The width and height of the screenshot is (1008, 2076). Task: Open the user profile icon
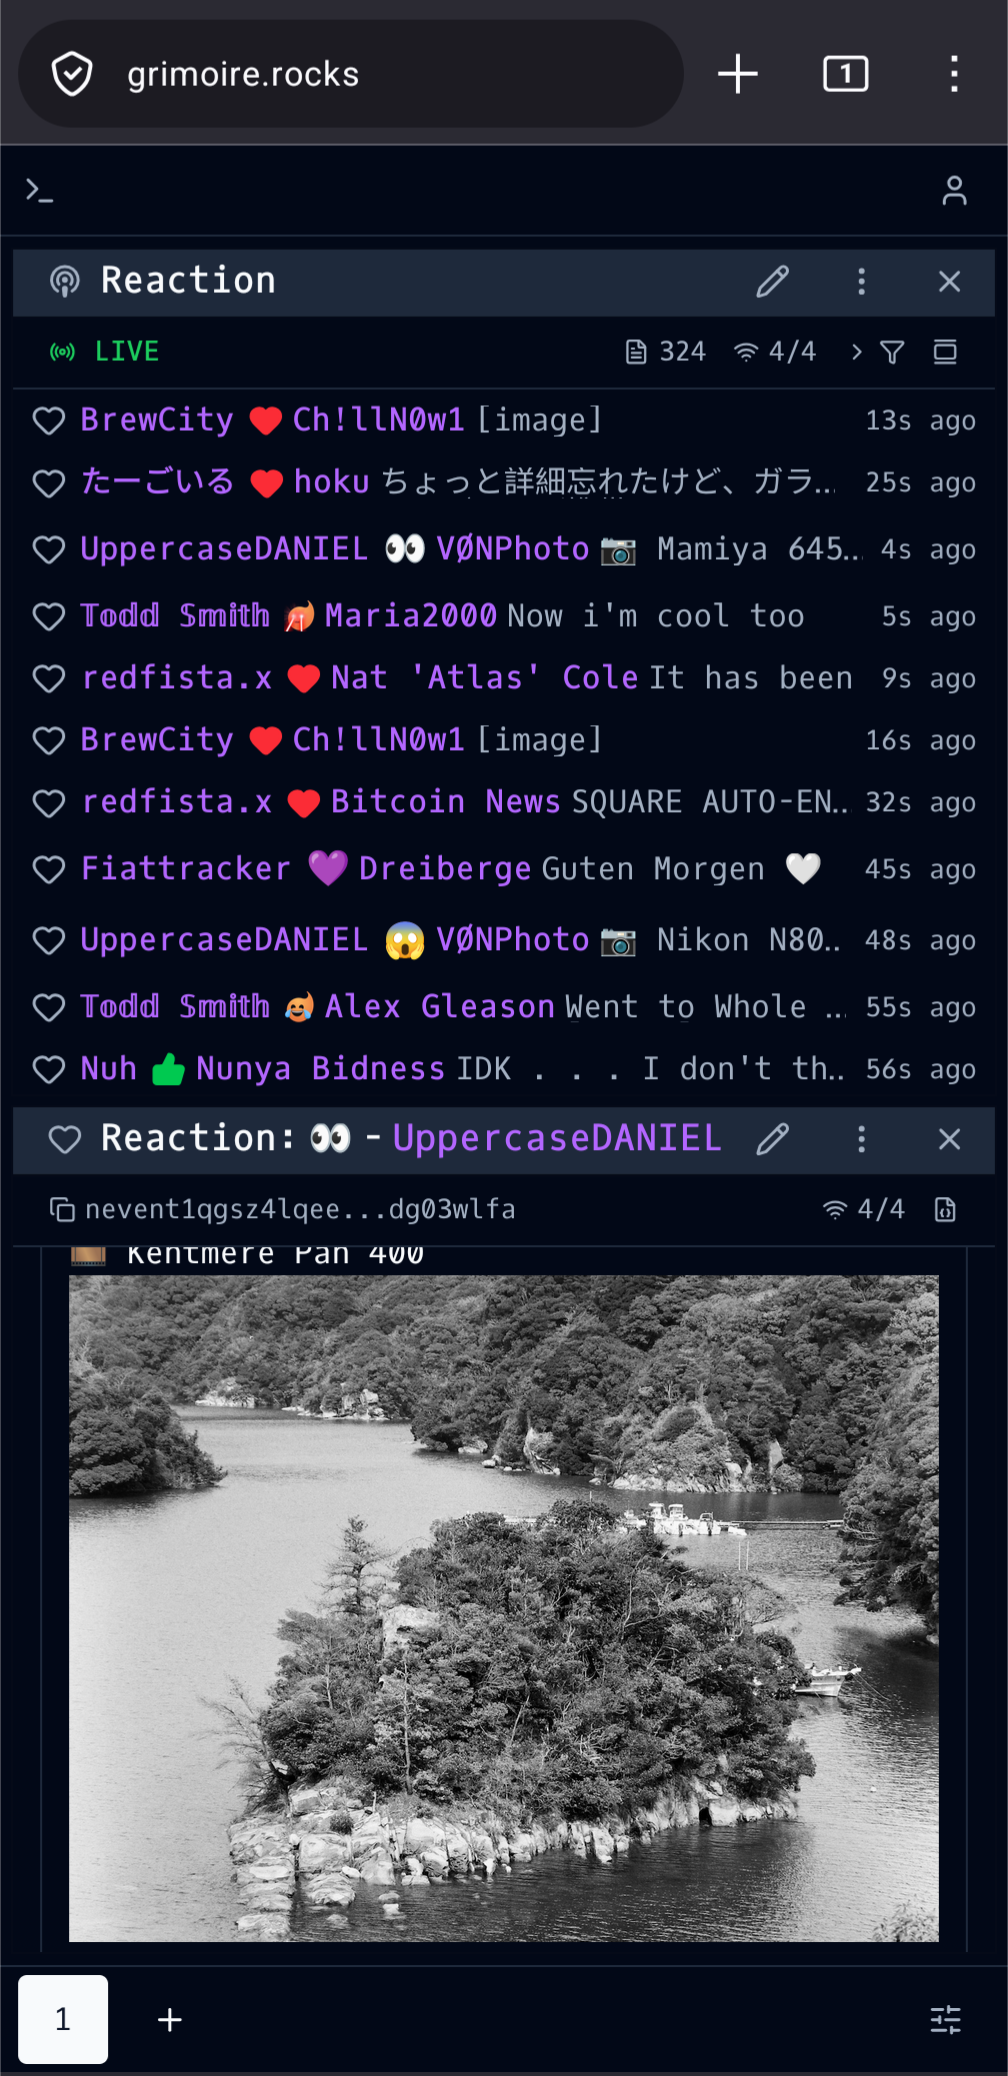954,190
